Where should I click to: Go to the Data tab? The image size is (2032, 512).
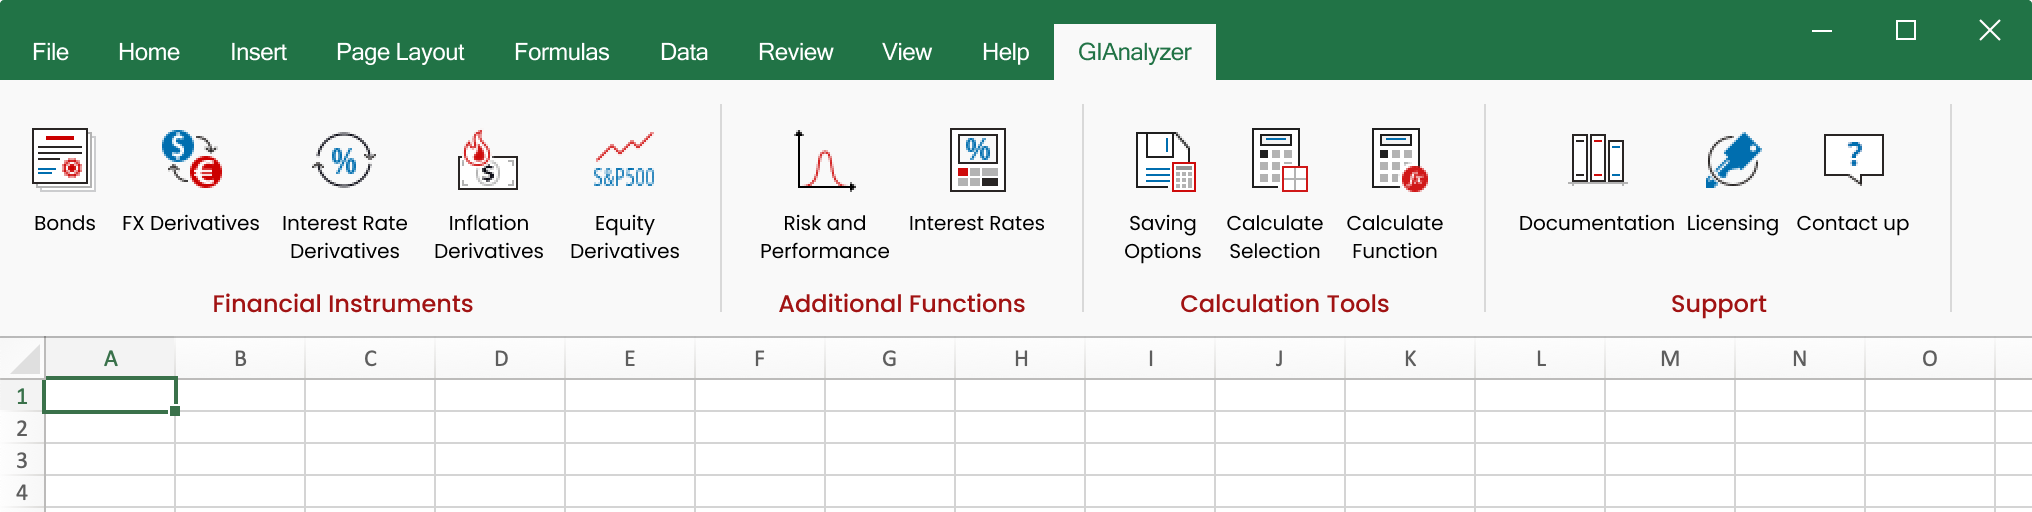coord(684,52)
